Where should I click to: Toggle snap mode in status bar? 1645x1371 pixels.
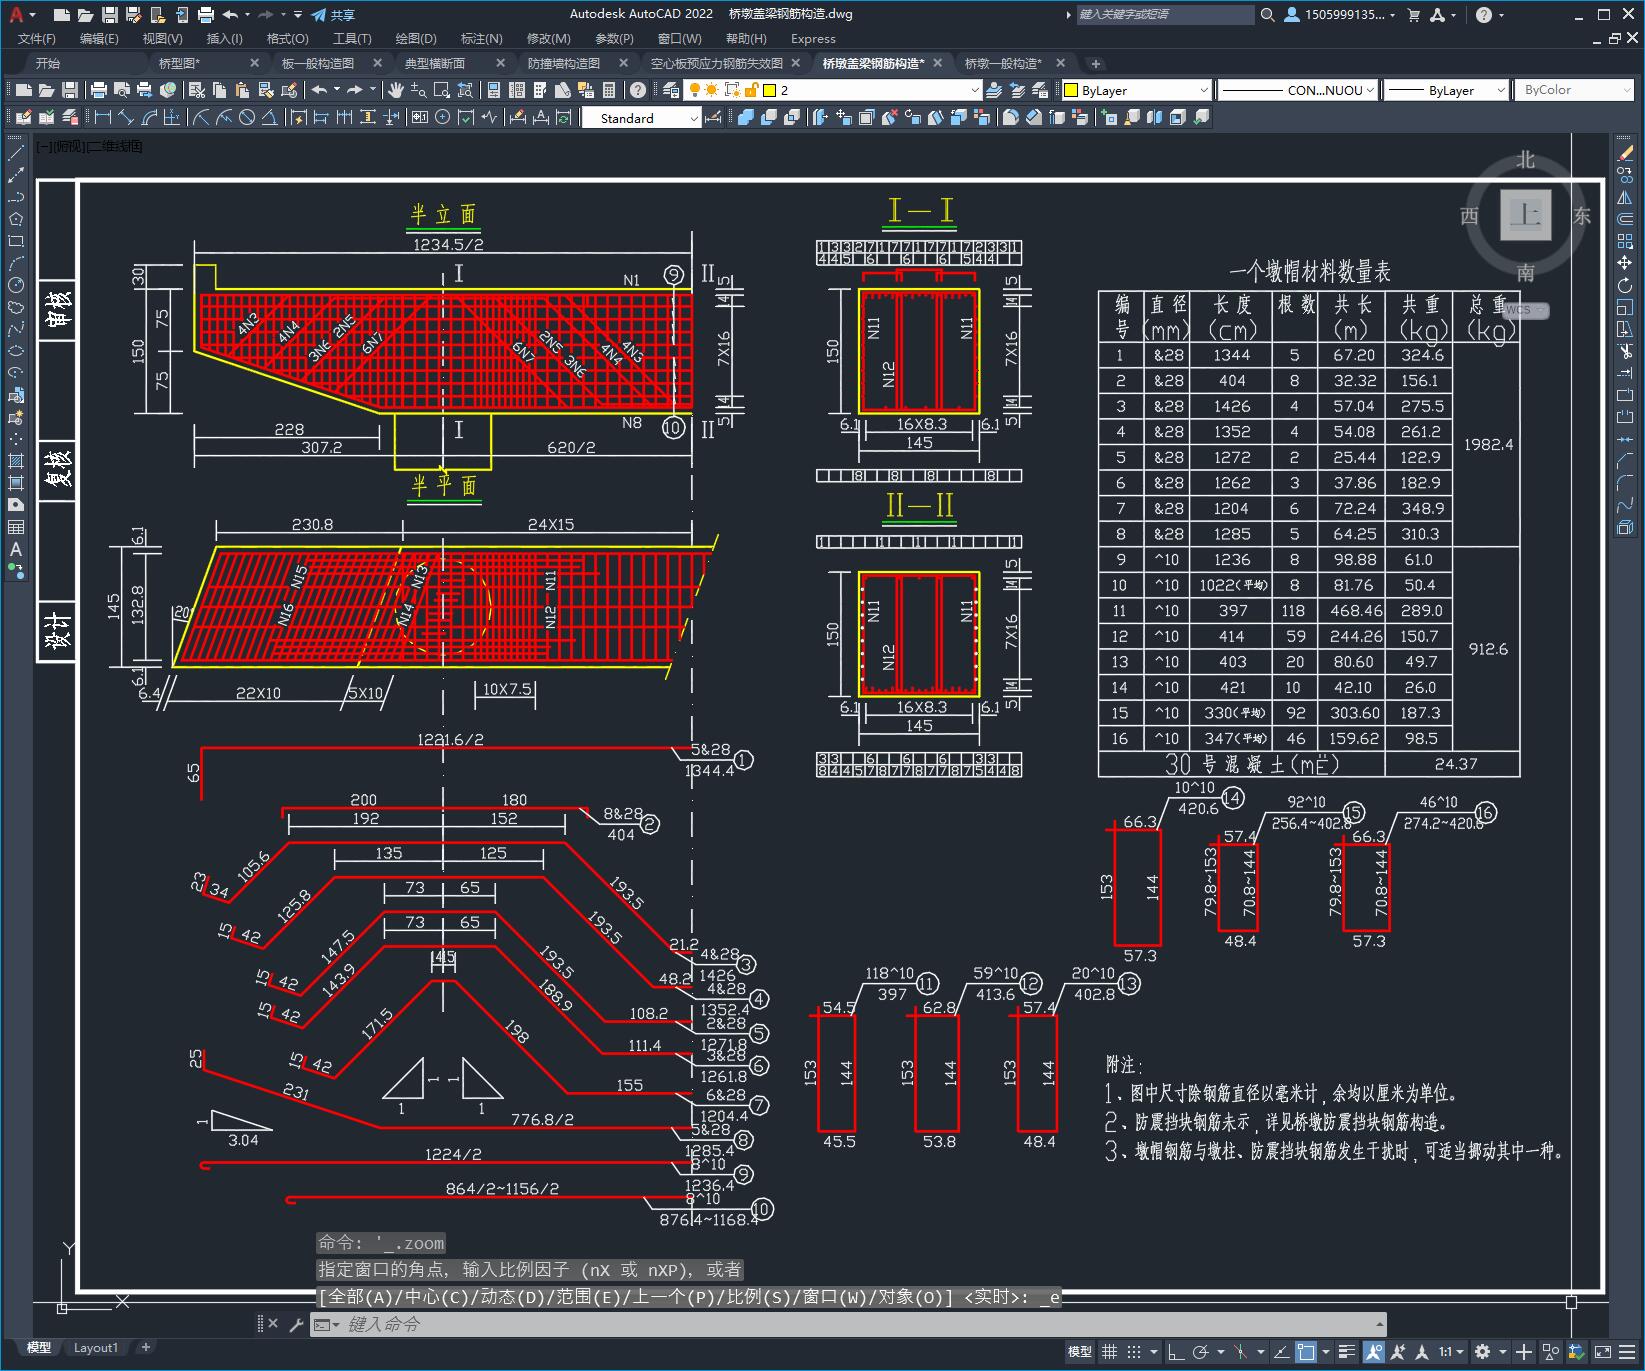pos(1133,1352)
